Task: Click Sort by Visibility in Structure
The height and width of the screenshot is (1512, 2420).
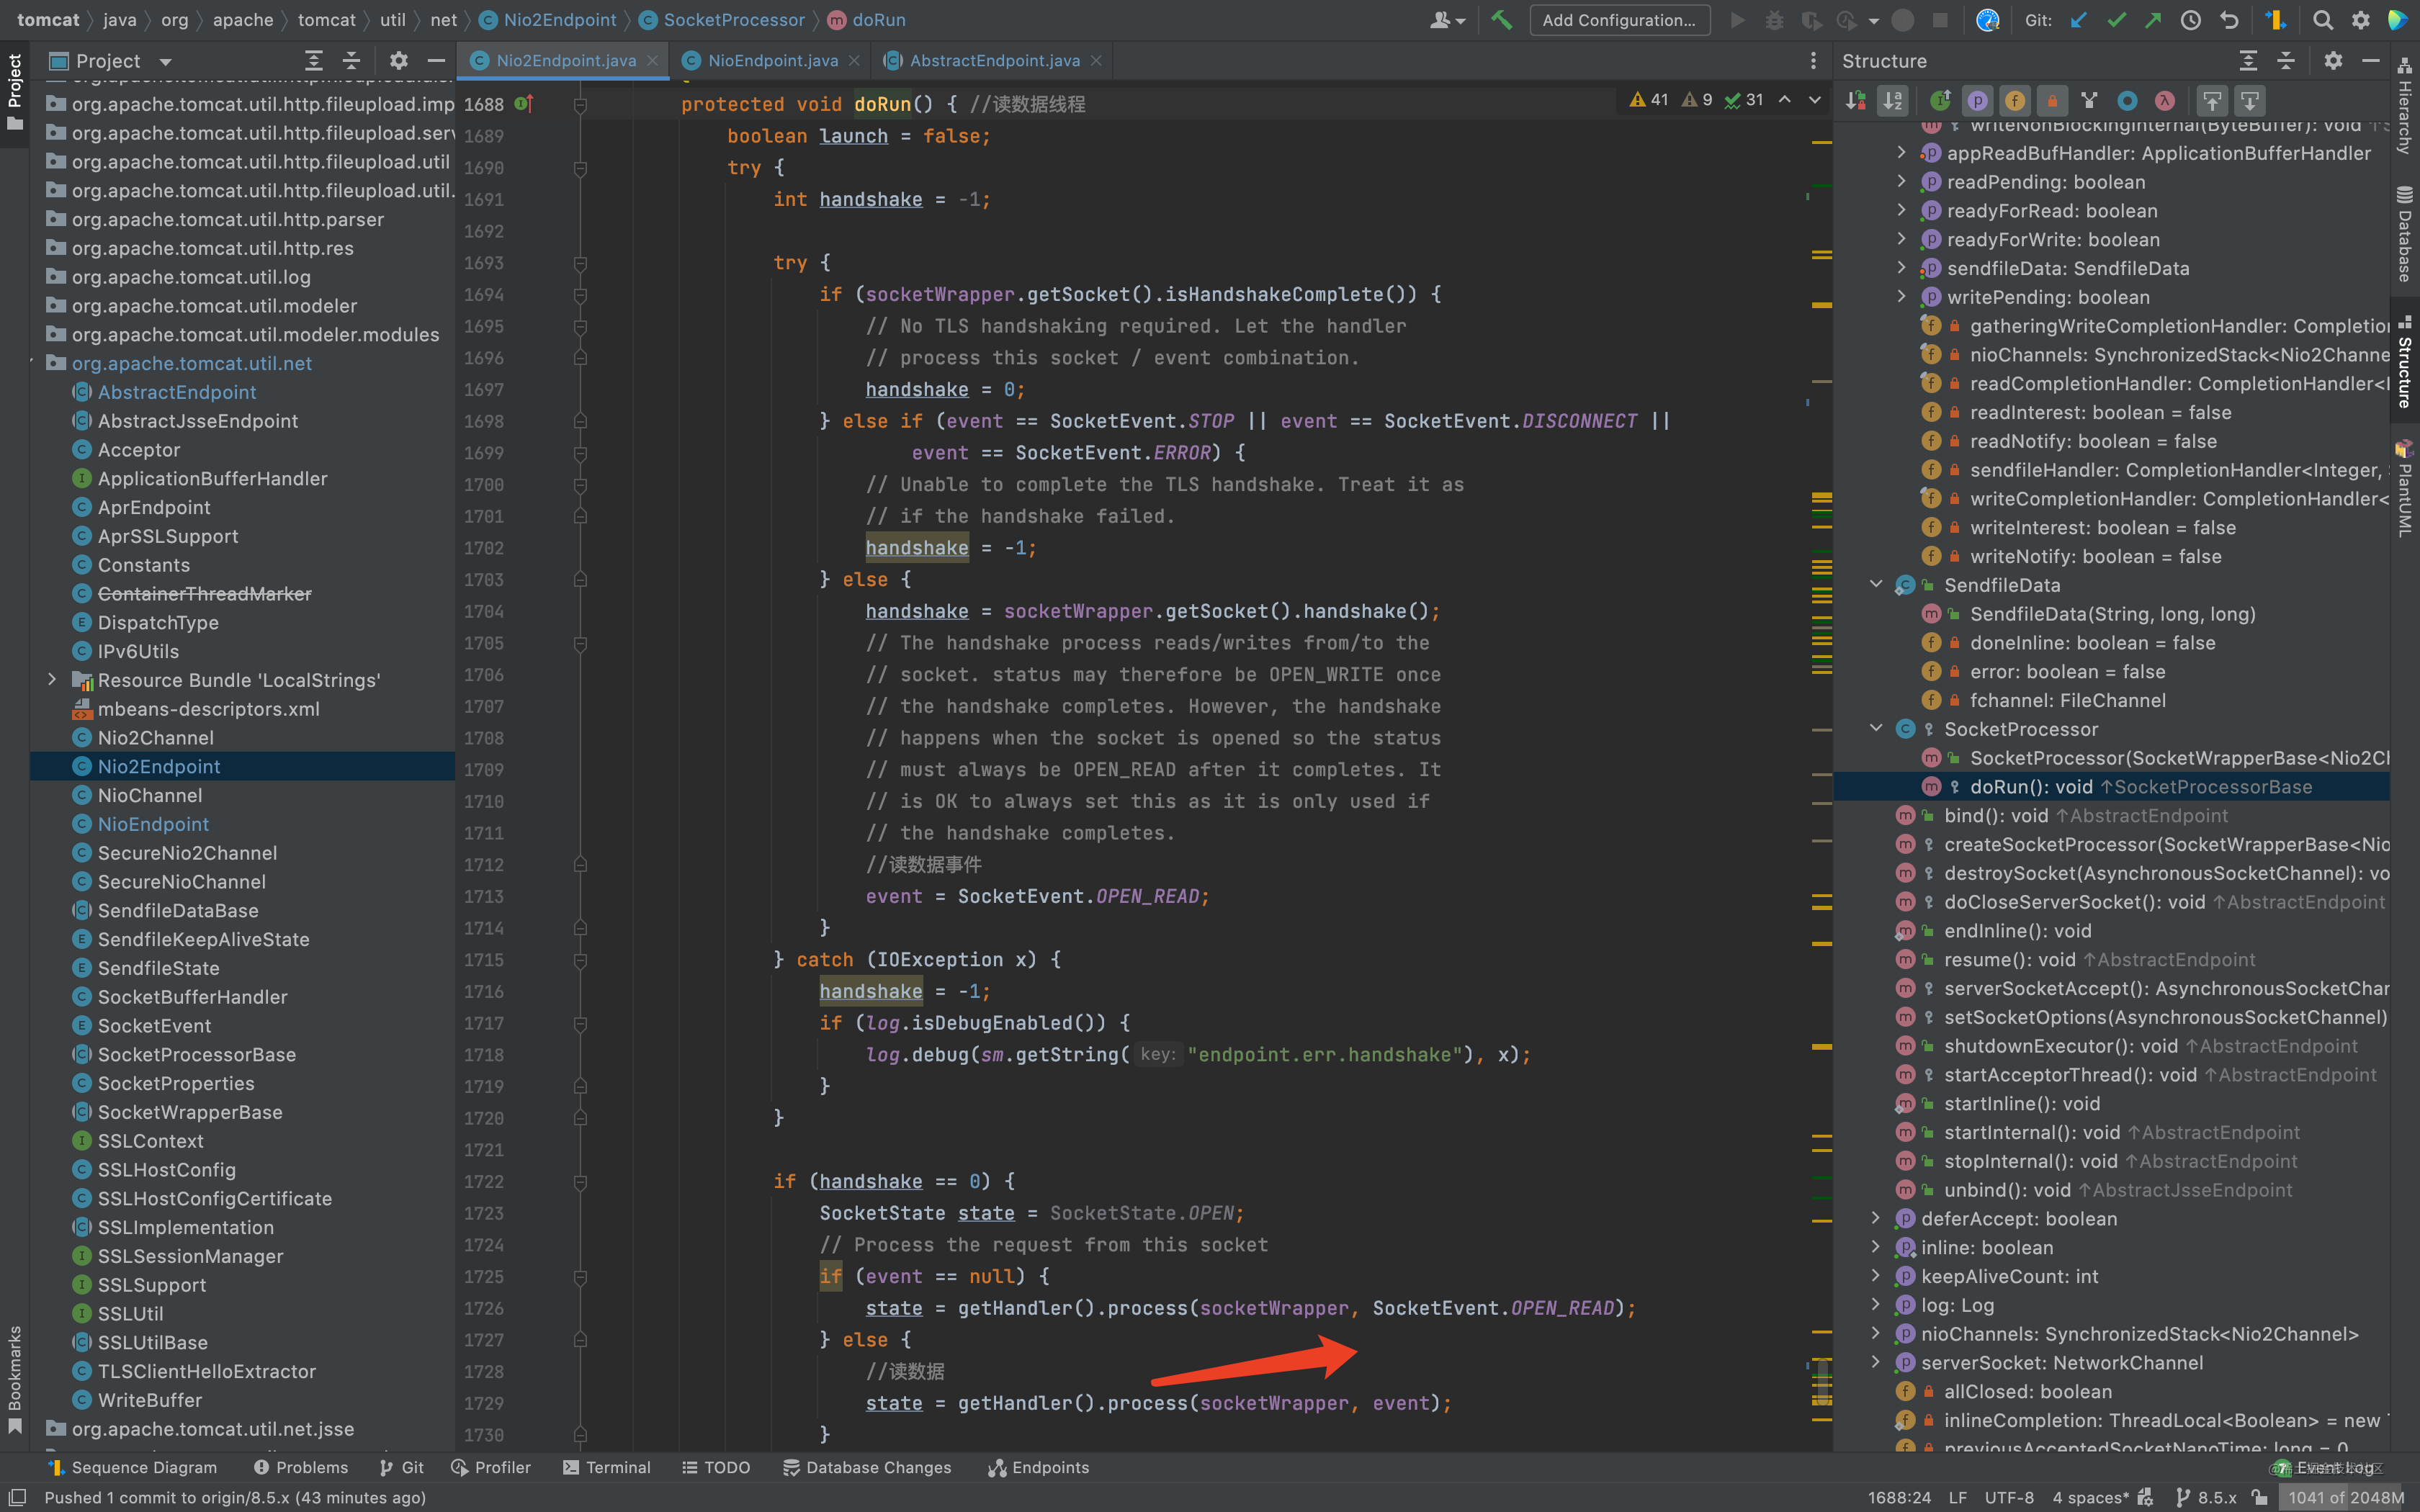Action: click(1856, 100)
